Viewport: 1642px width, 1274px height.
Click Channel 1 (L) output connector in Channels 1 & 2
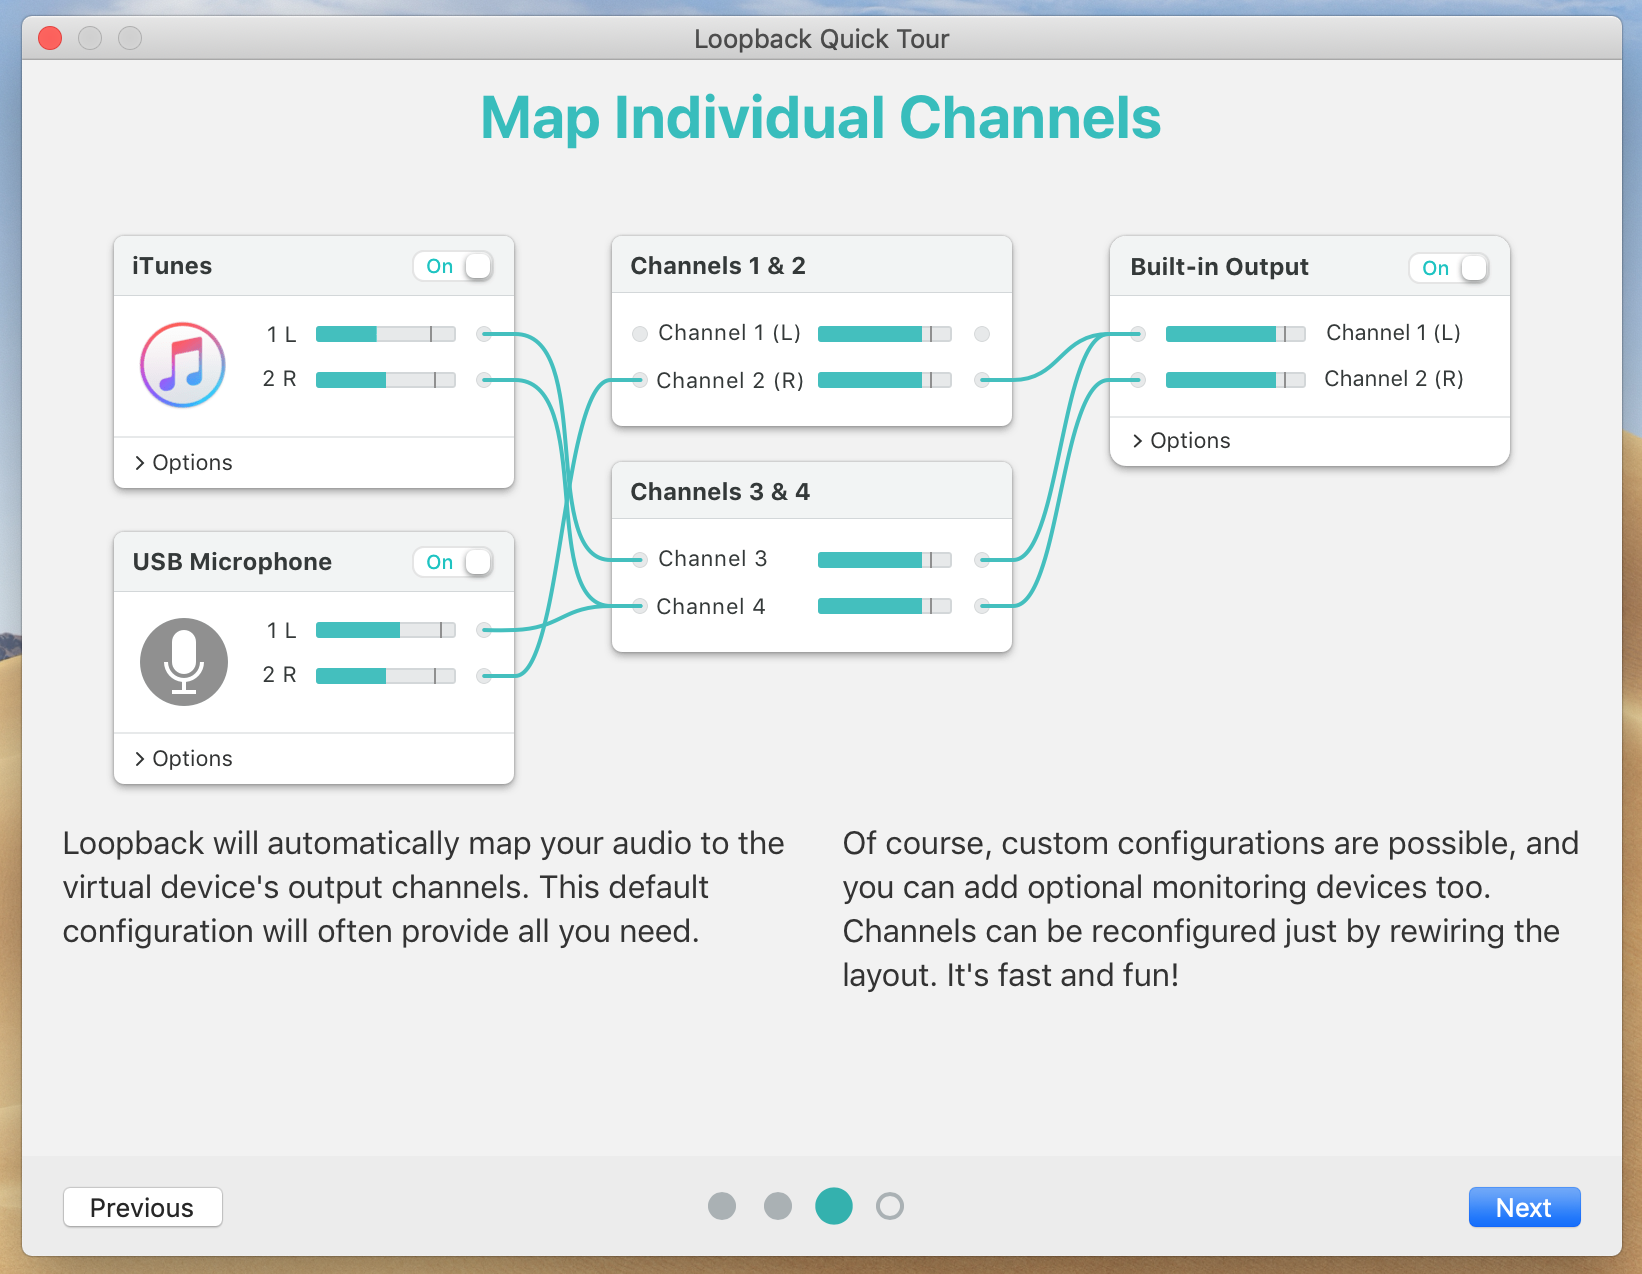coord(982,334)
